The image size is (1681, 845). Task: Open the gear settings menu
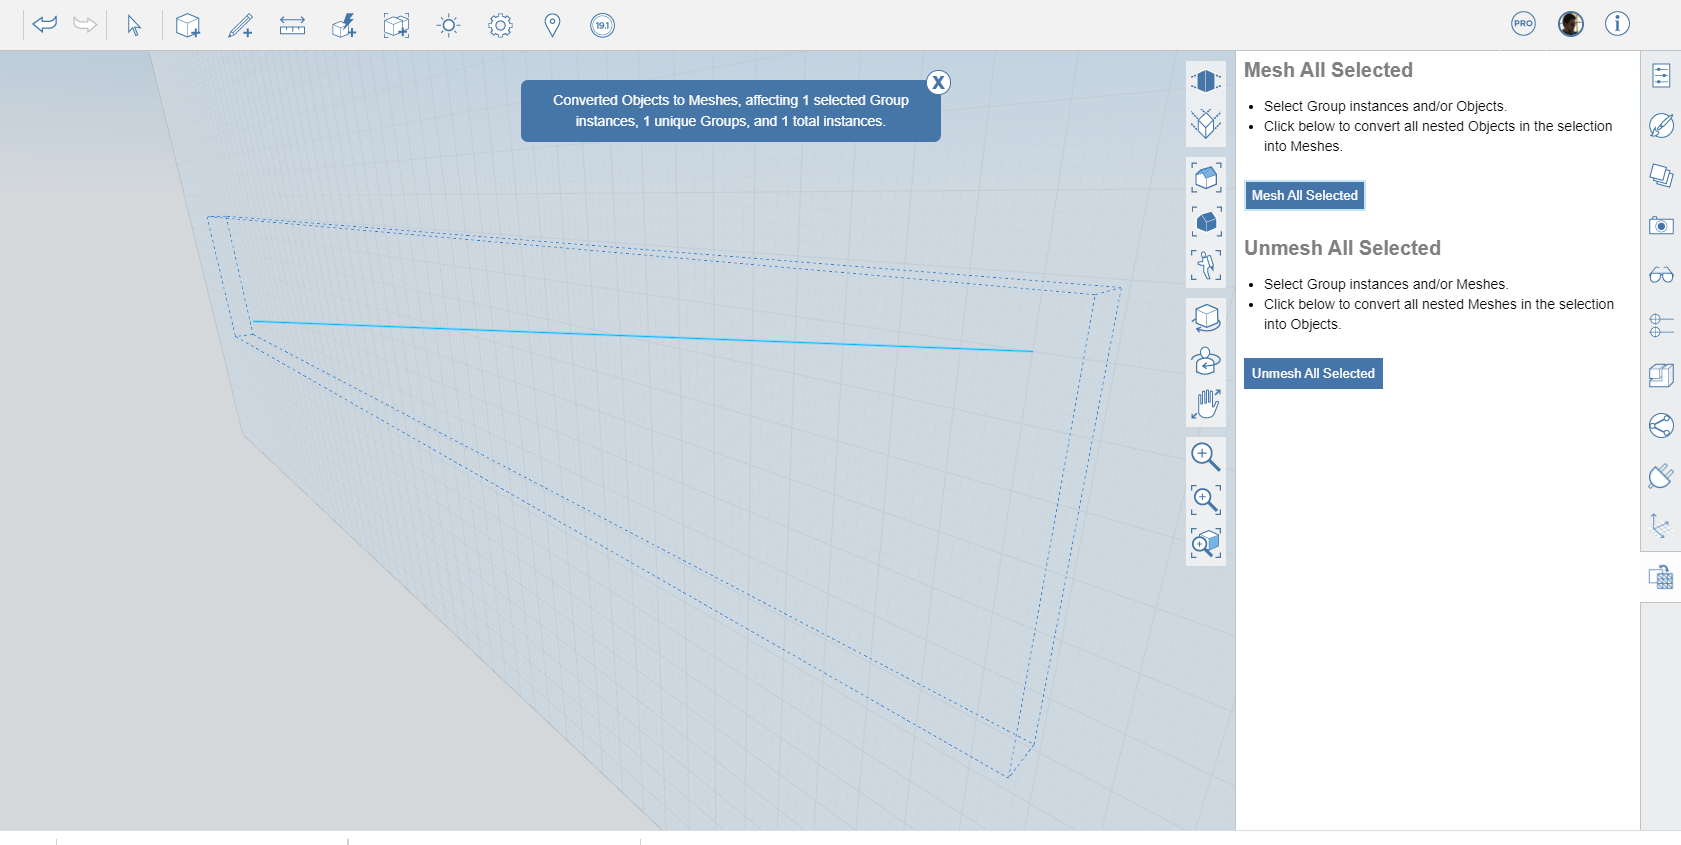500,25
